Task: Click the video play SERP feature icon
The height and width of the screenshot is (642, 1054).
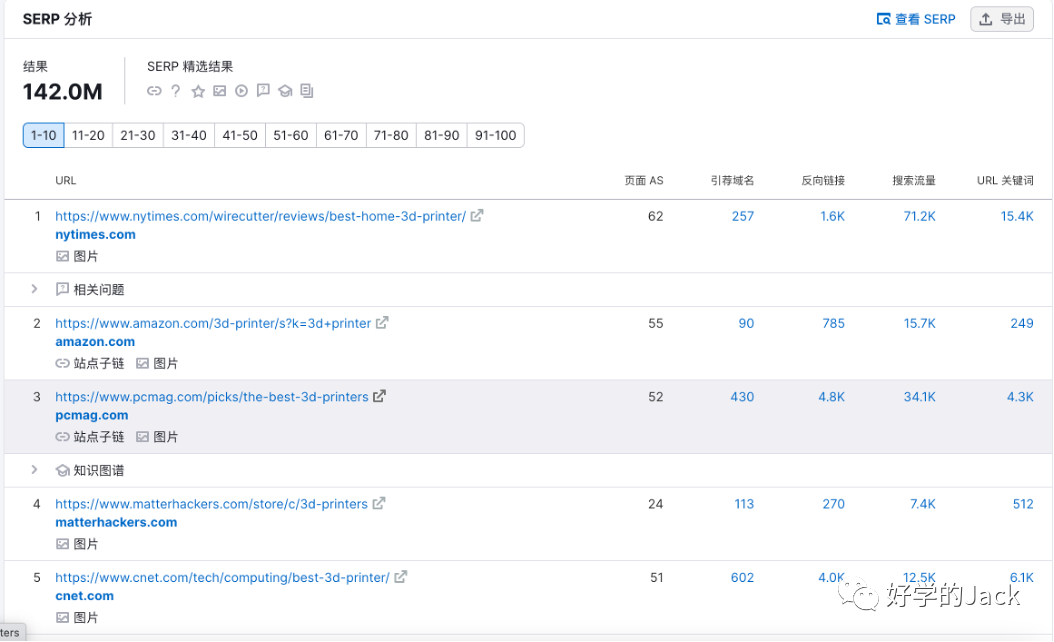Action: pyautogui.click(x=241, y=91)
